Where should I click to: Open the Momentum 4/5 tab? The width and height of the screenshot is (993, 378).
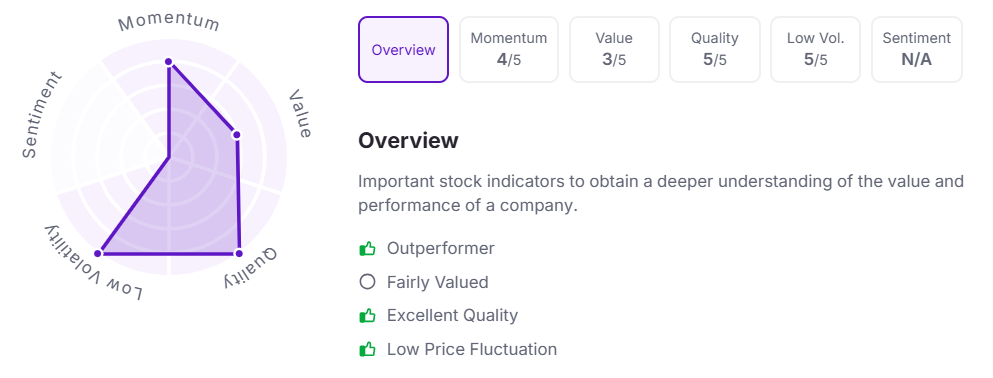tap(509, 49)
